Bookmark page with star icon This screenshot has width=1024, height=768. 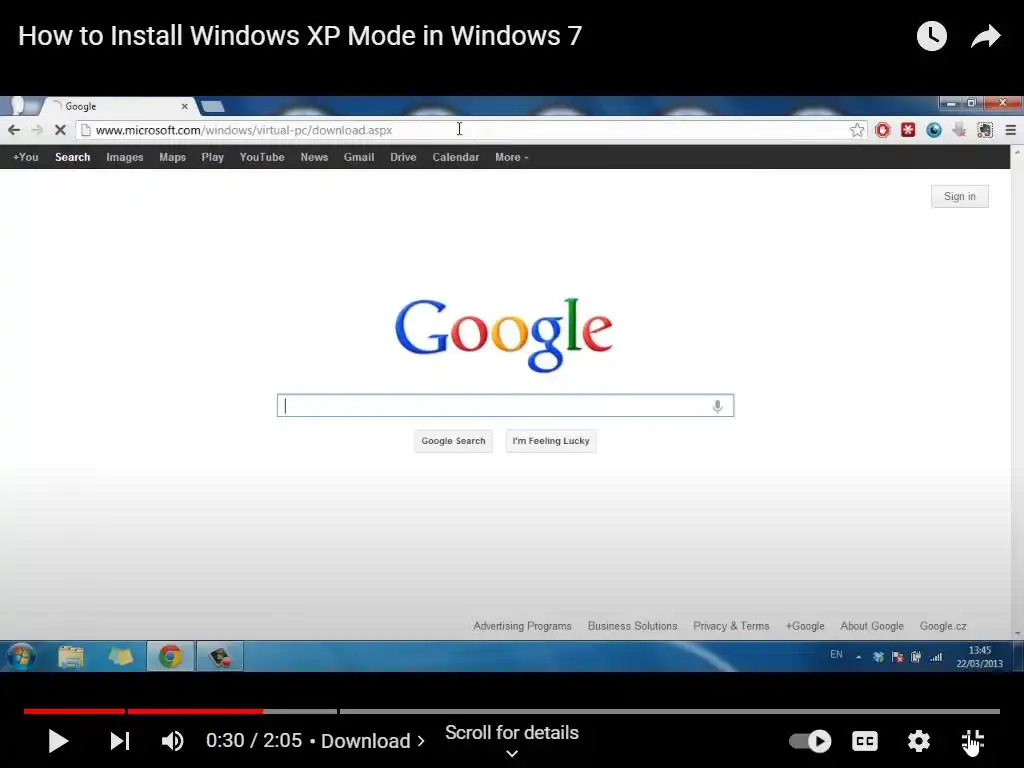[857, 130]
